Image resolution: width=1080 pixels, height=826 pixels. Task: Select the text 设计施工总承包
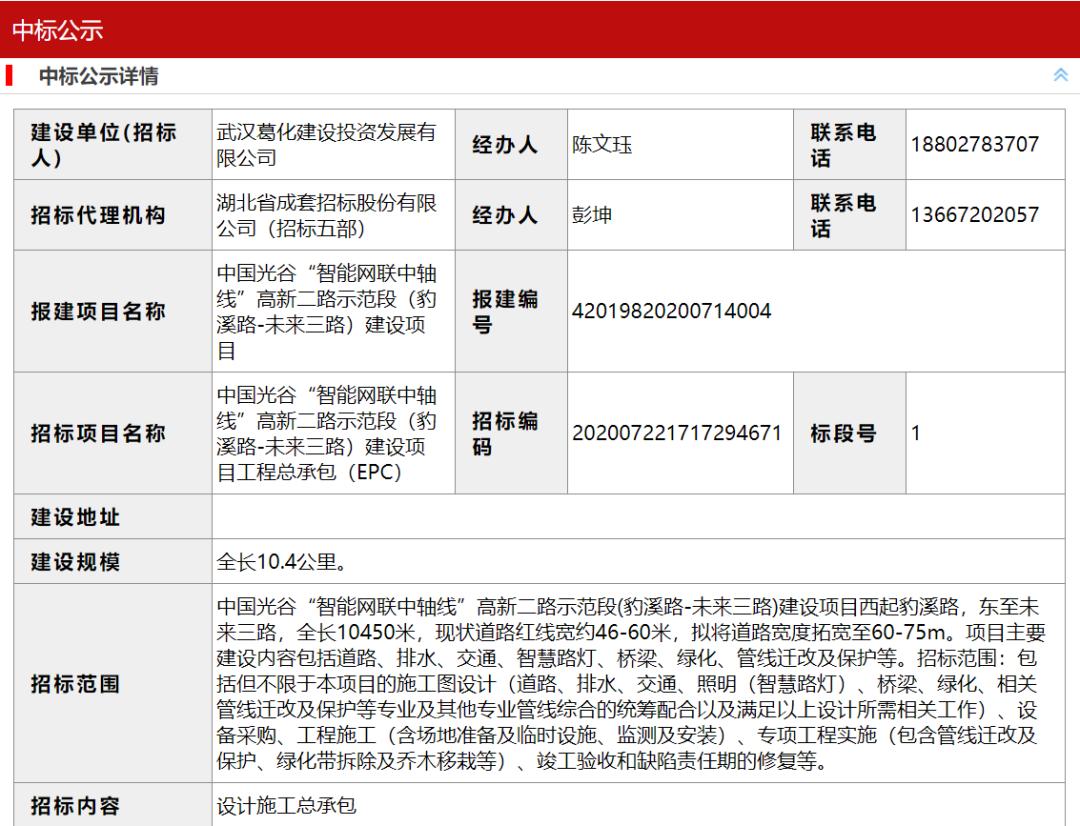coord(286,805)
